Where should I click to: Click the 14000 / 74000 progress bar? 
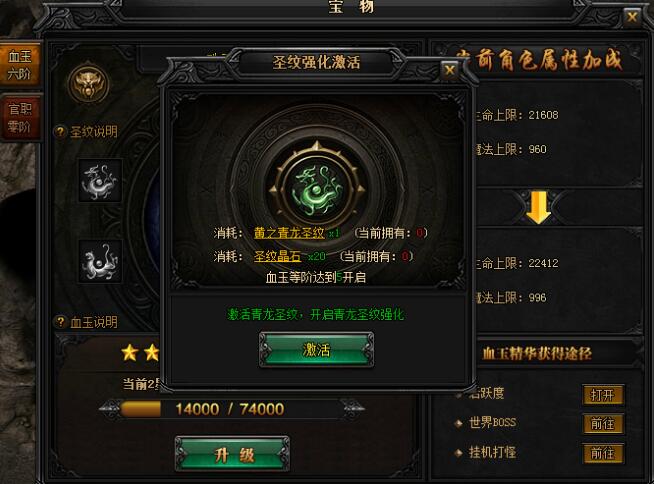coord(232,409)
